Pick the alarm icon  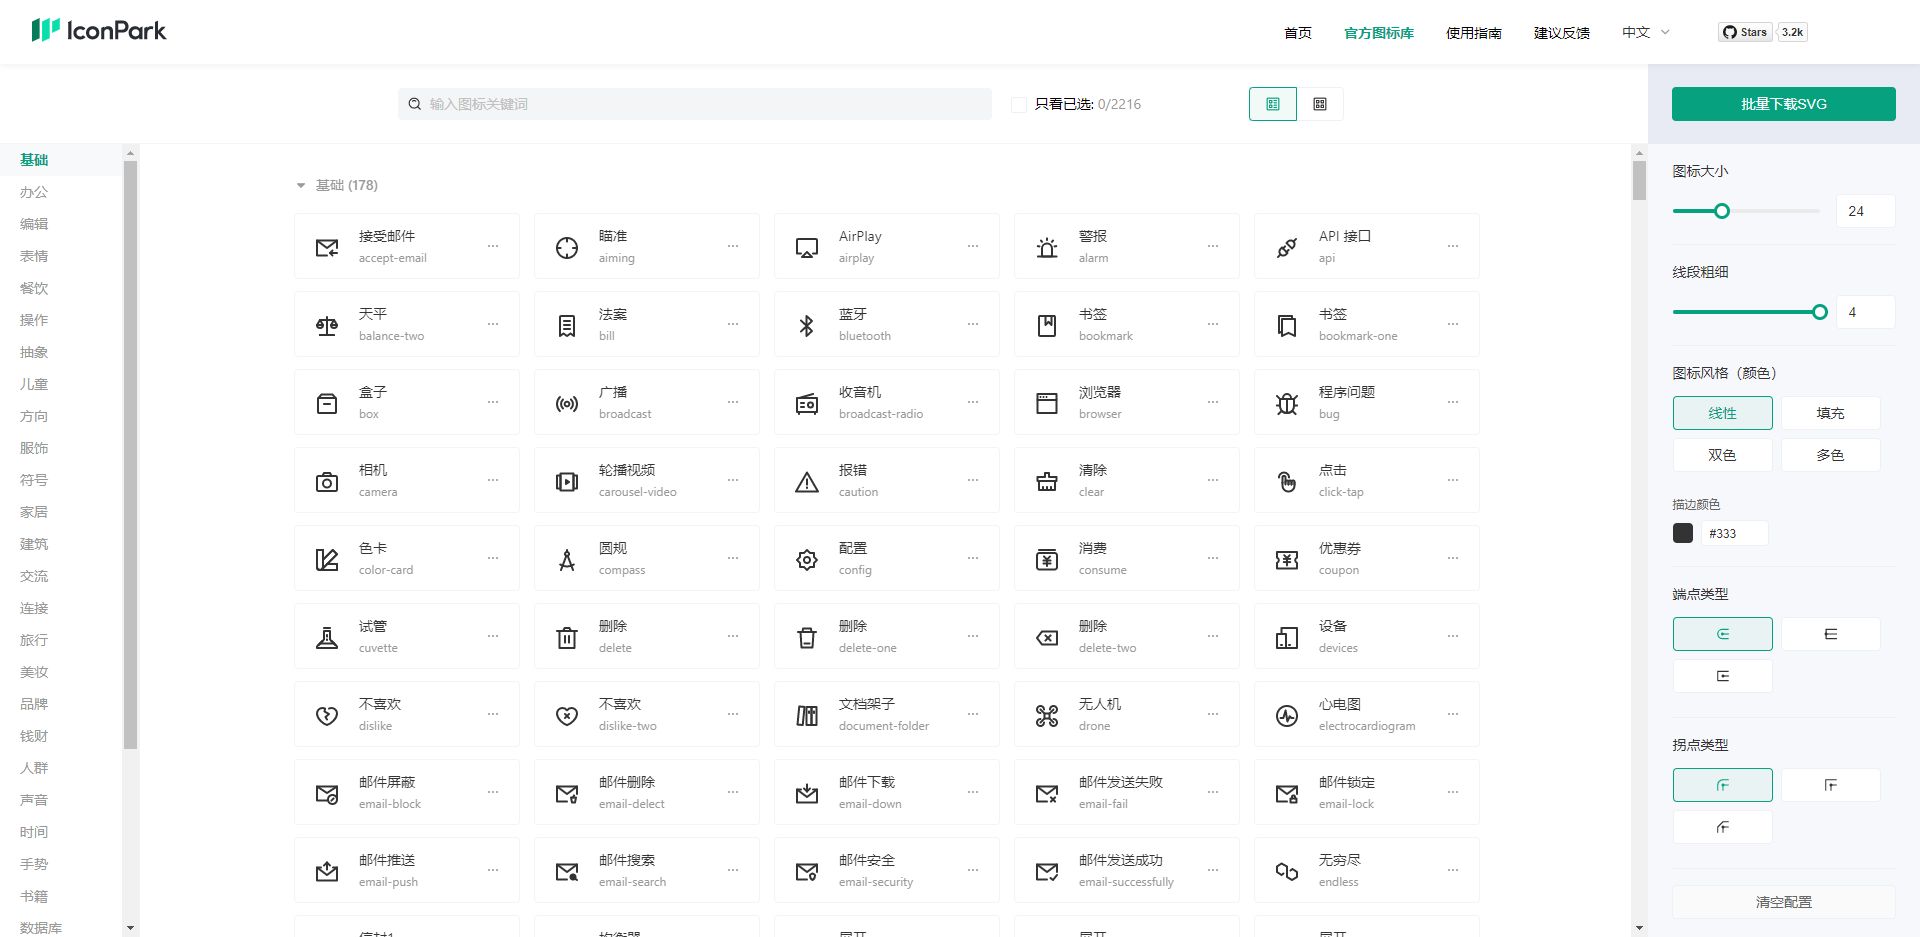pyautogui.click(x=1047, y=247)
